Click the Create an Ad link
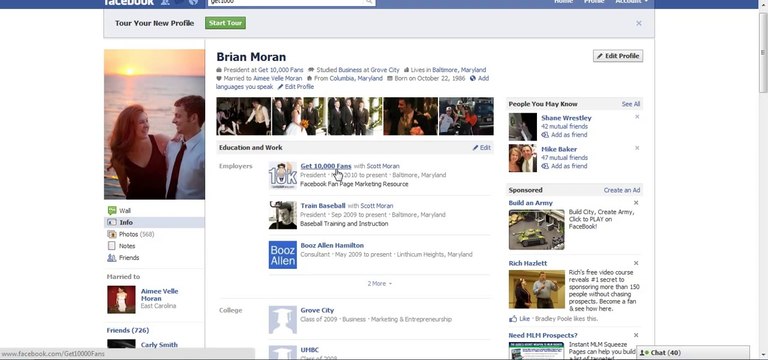 pyautogui.click(x=622, y=190)
